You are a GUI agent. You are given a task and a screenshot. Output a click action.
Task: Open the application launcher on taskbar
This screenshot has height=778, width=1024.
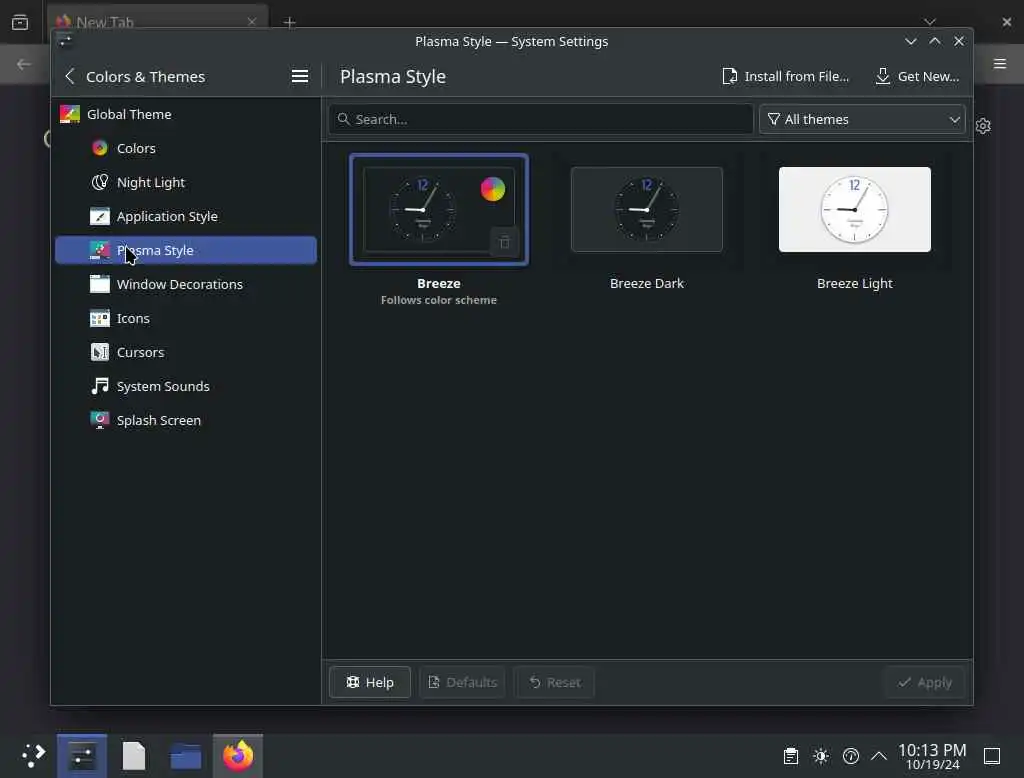click(x=33, y=756)
